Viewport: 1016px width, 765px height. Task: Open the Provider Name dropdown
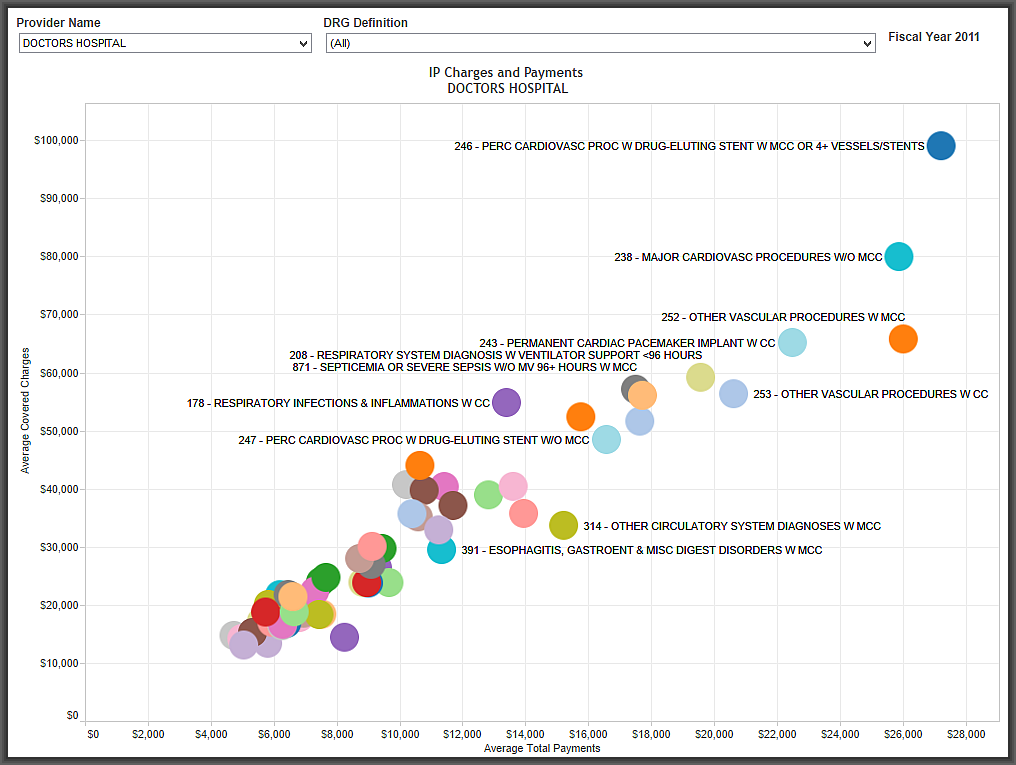coord(165,44)
